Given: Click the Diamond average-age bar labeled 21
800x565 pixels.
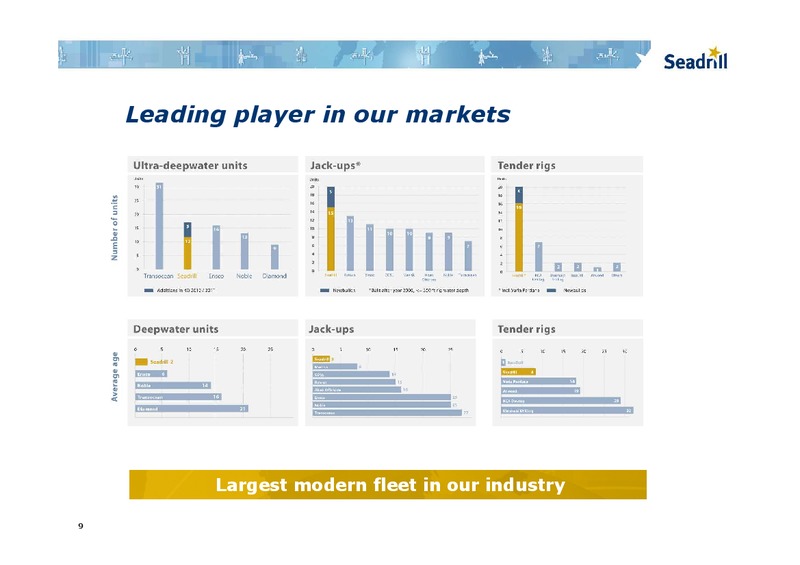Looking at the screenshot, I should click(x=192, y=409).
